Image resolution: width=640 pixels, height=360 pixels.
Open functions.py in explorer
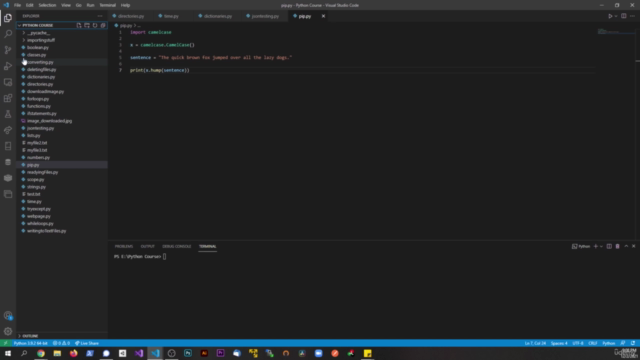tap(39, 106)
